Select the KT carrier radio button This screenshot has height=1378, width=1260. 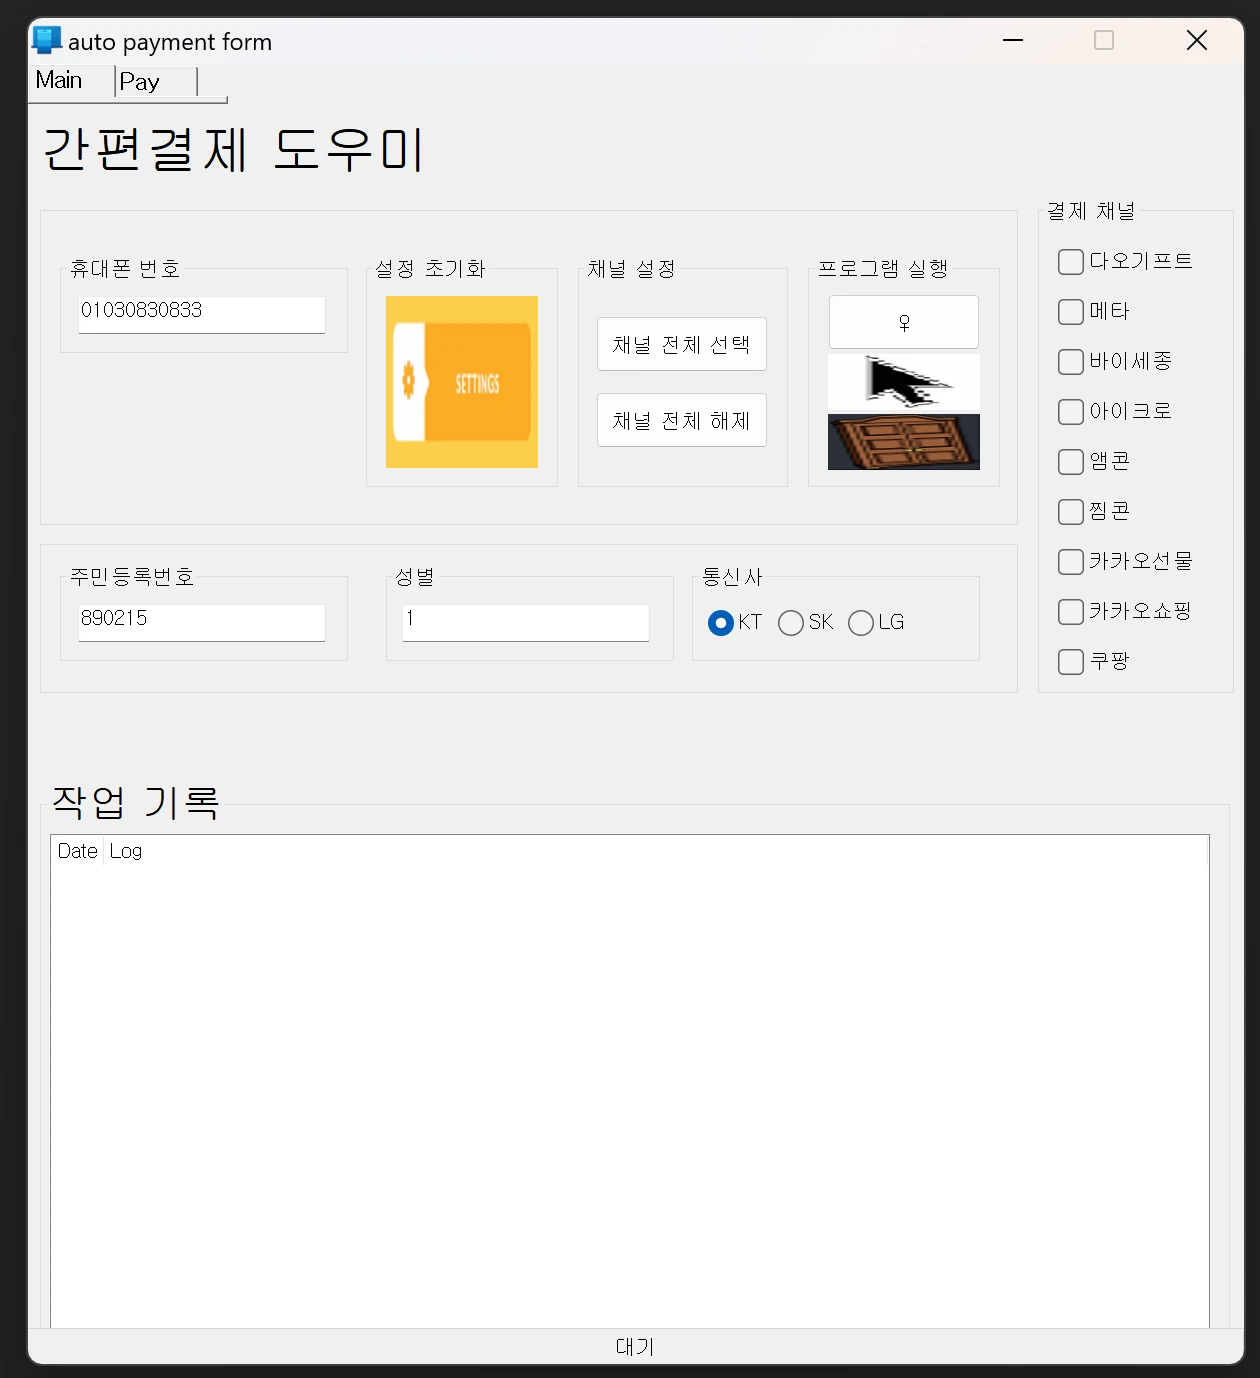click(x=720, y=622)
